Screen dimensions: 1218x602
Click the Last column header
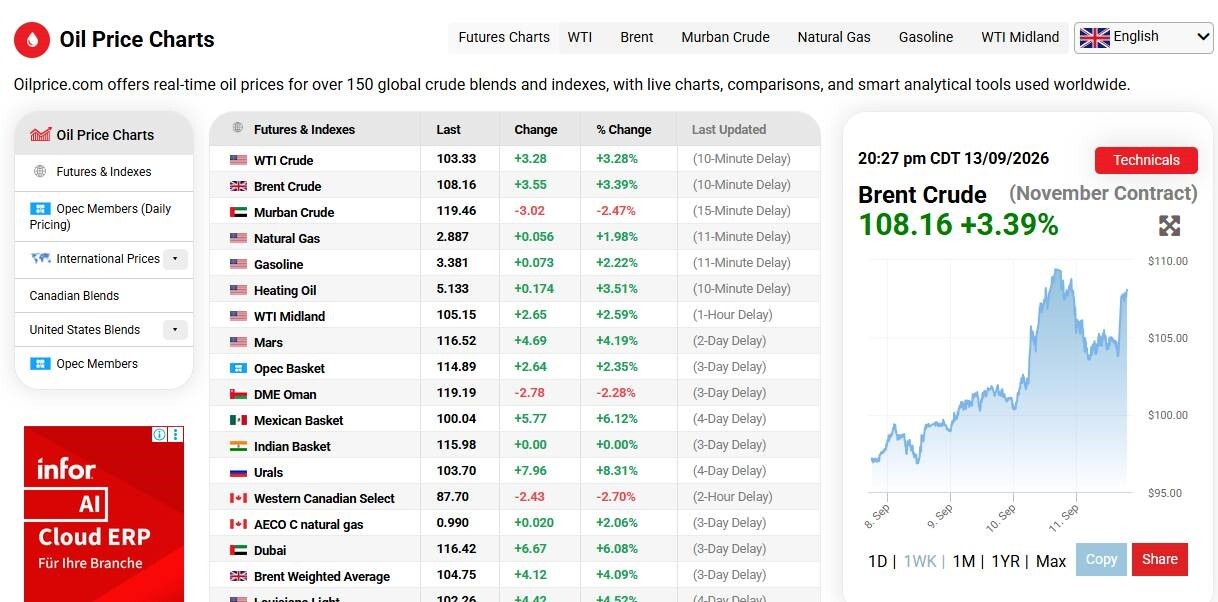point(448,129)
